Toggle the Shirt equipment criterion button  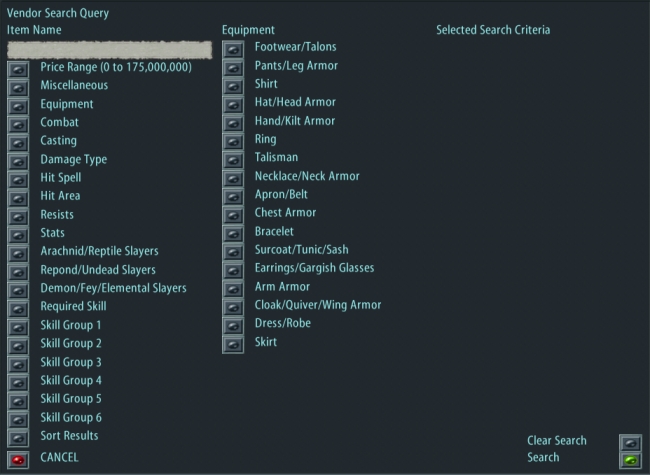(x=233, y=86)
